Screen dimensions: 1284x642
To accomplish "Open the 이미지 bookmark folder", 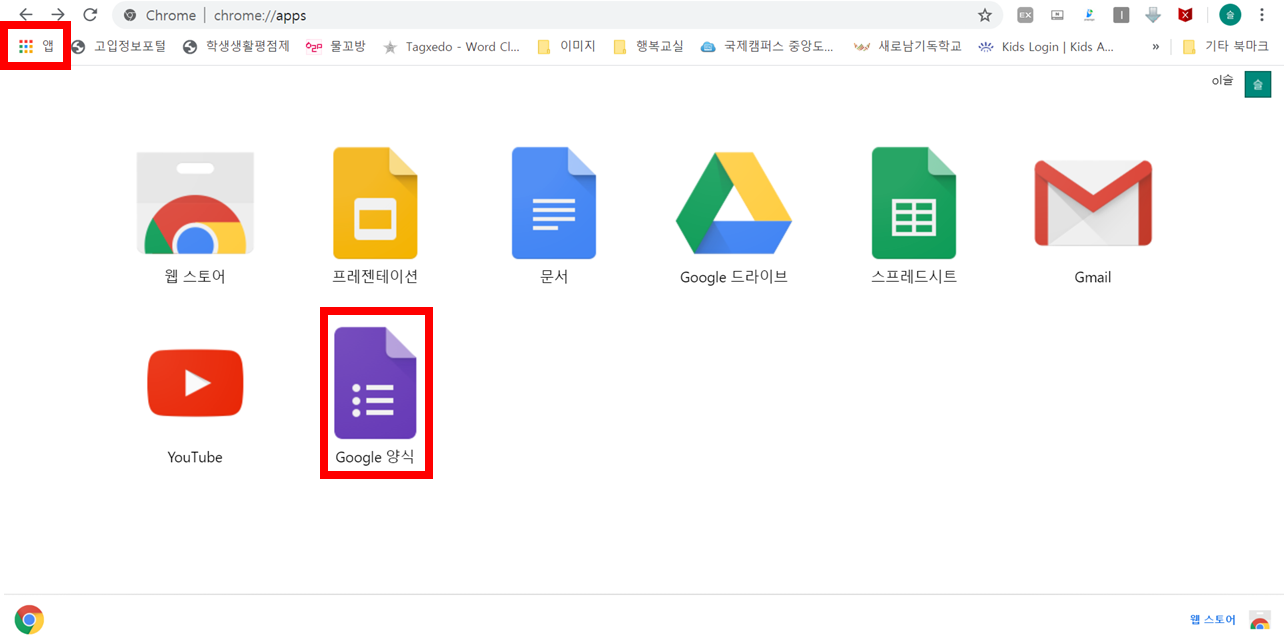I will coord(566,46).
